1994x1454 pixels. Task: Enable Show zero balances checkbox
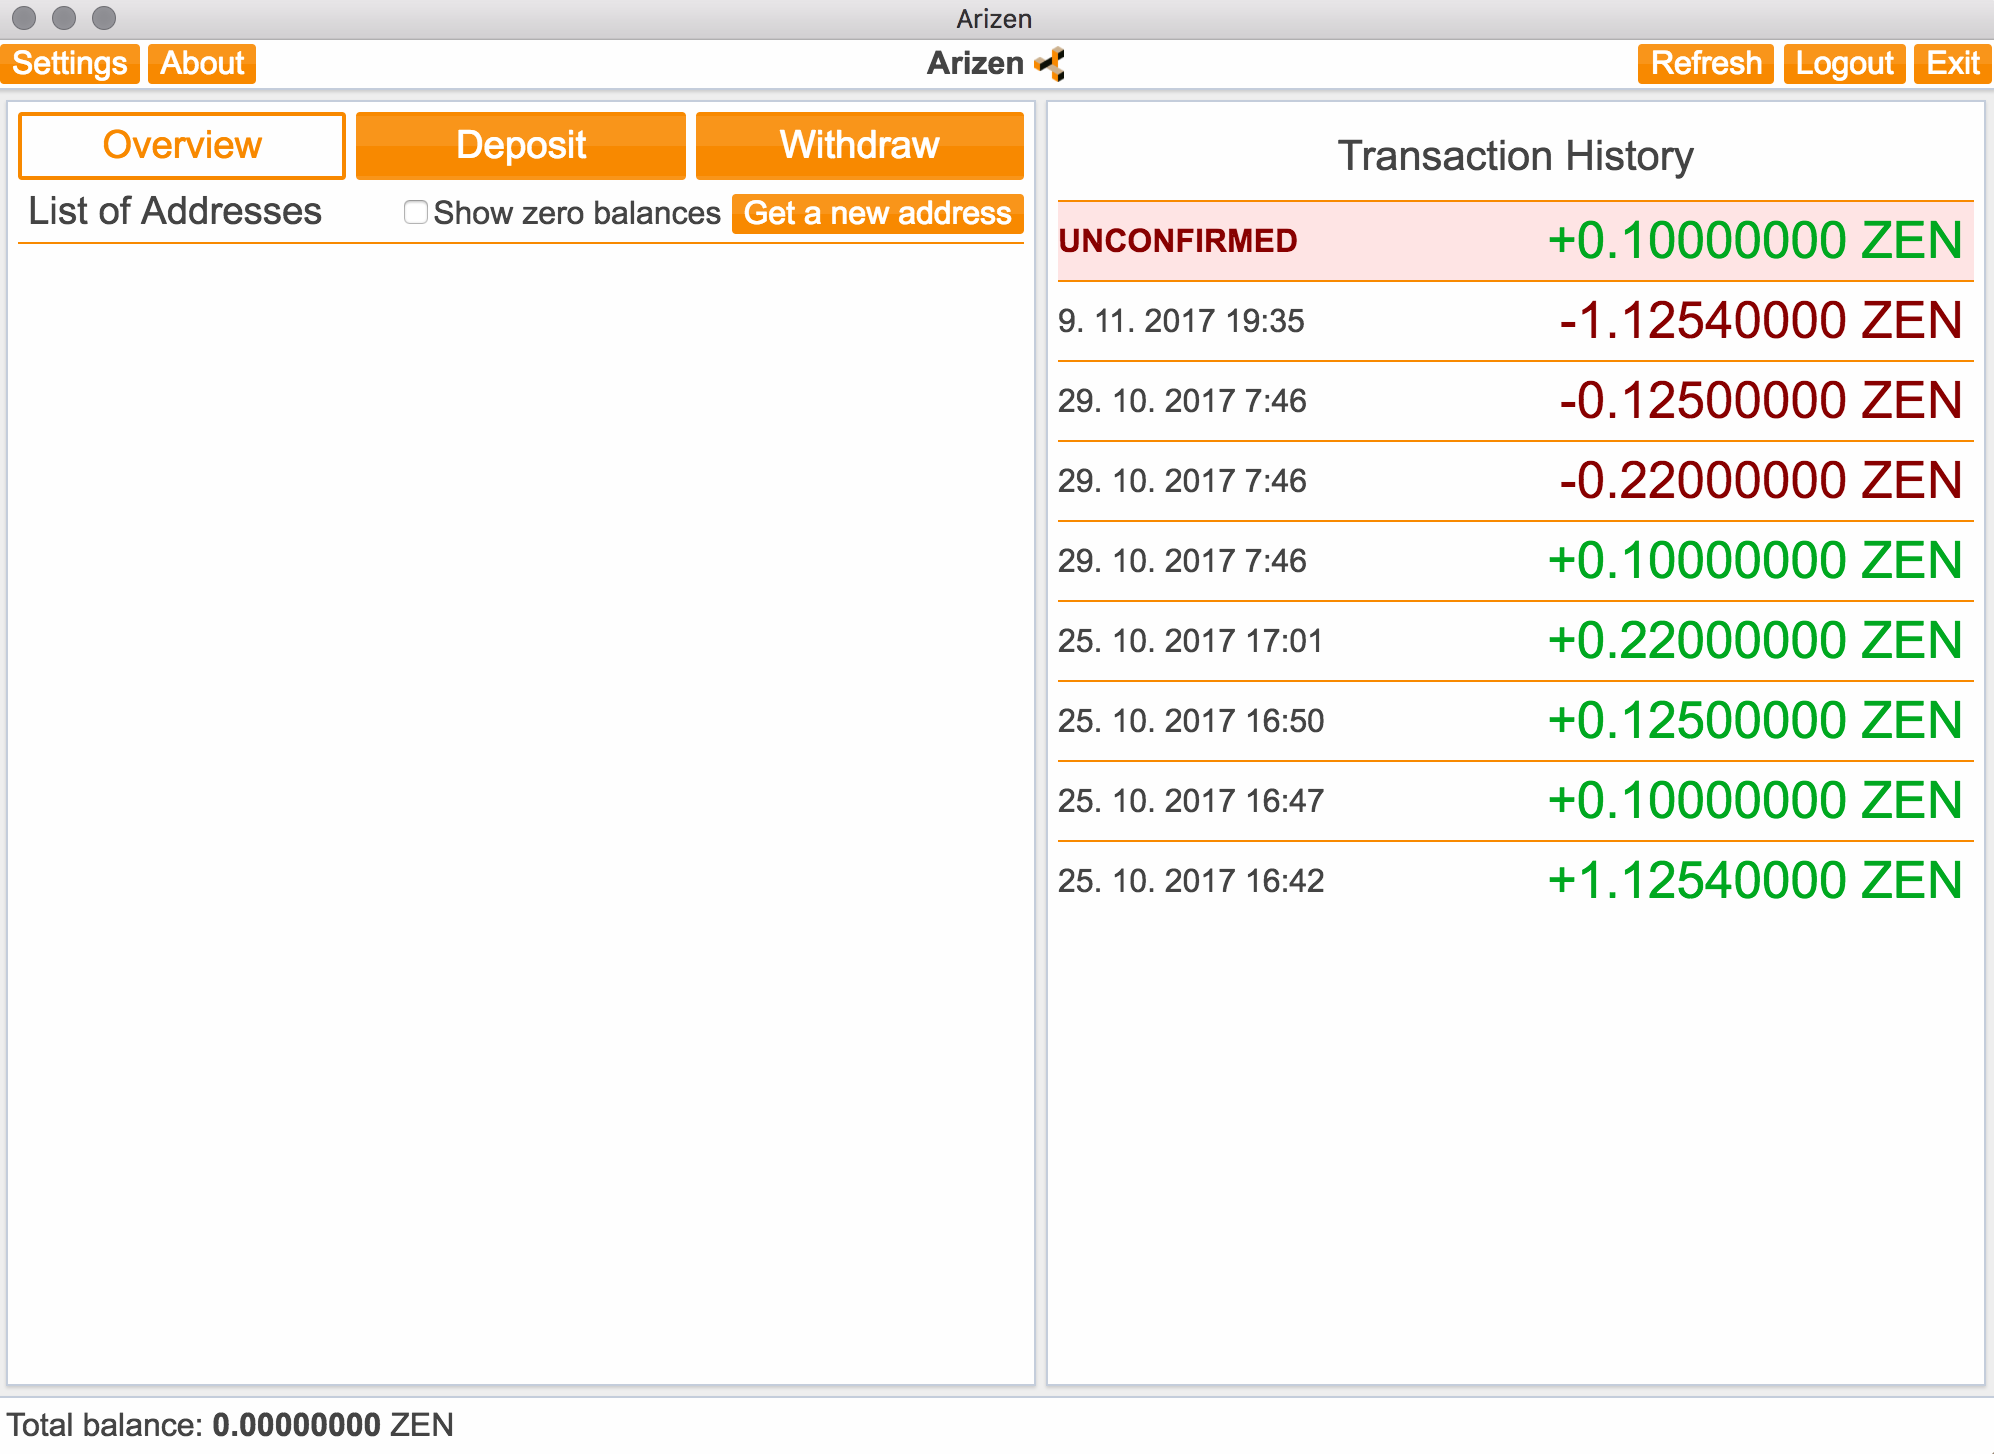tap(416, 212)
